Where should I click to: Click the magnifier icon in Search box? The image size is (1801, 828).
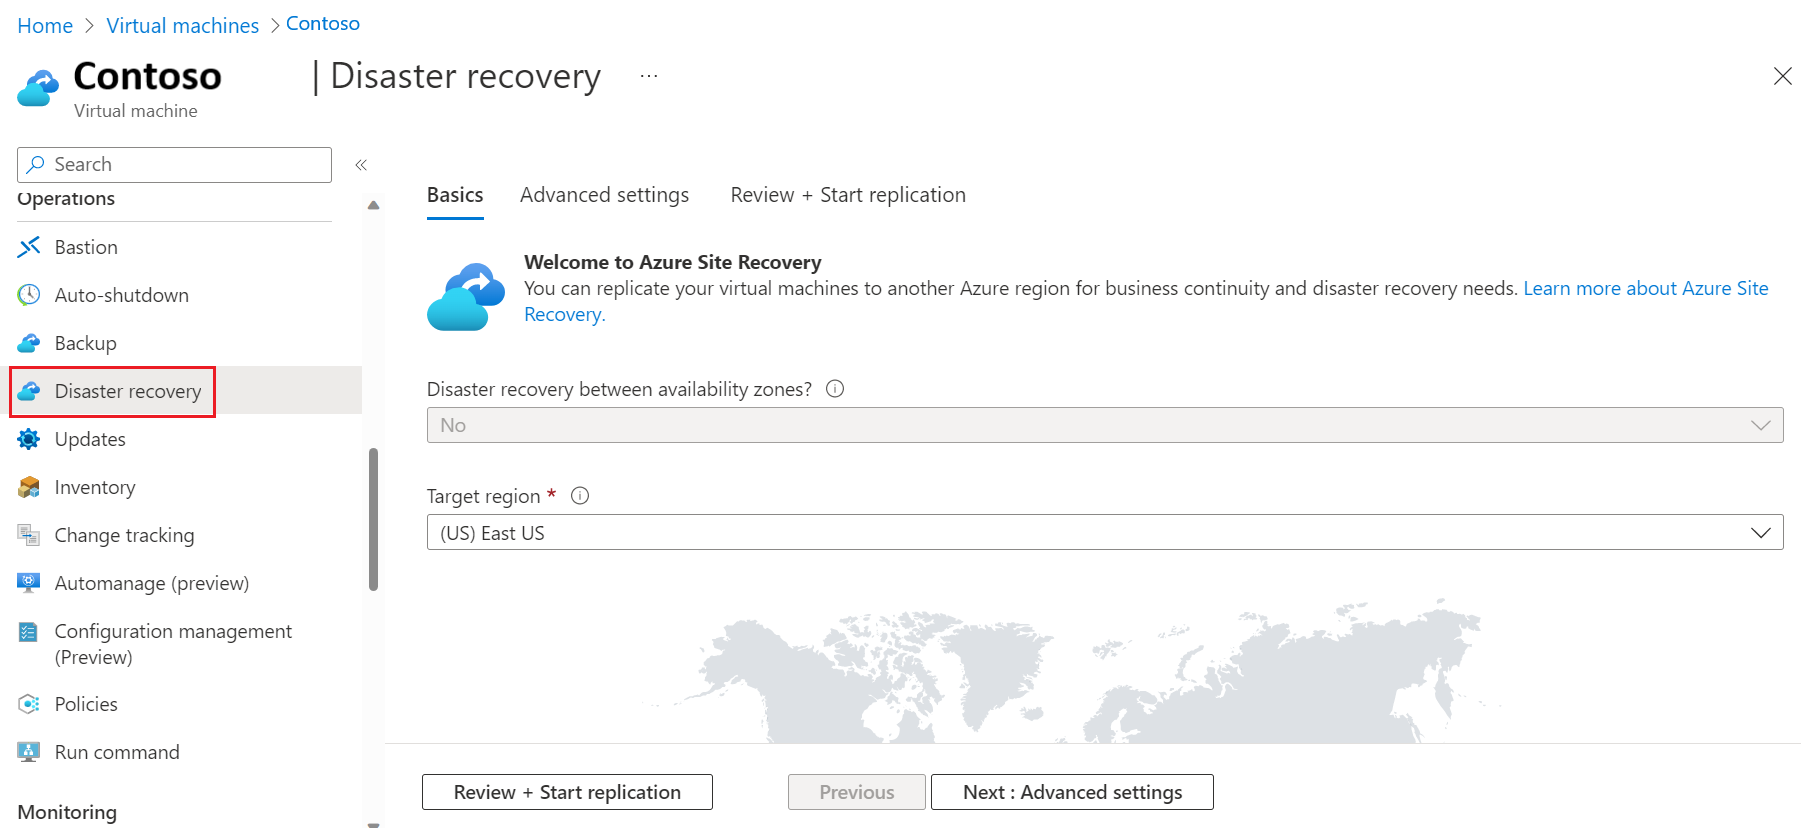tap(36, 164)
